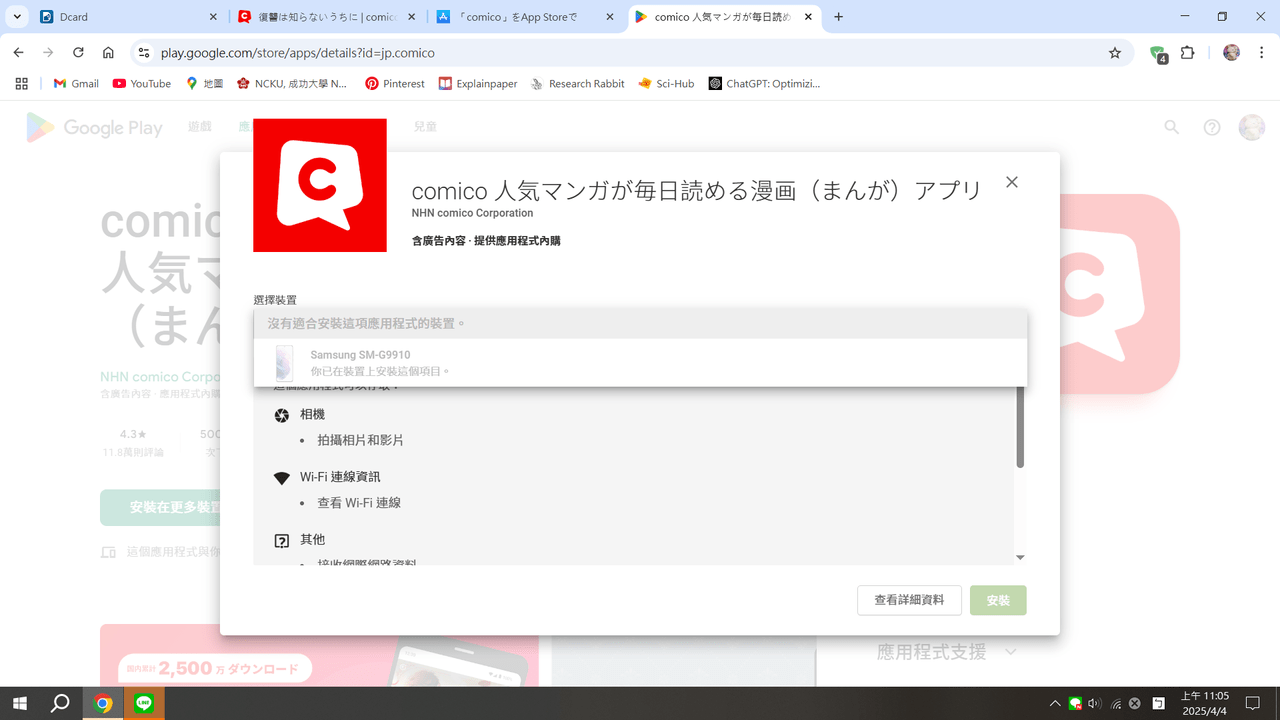
Task: Open the YouTube bookmark
Action: 142,84
